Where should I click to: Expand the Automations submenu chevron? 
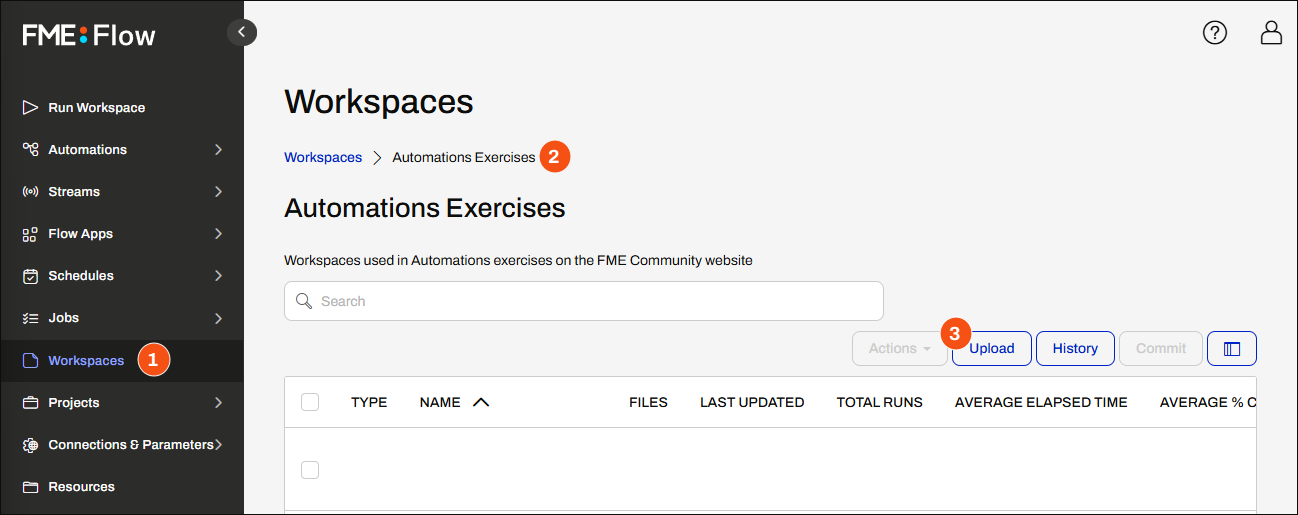(218, 149)
